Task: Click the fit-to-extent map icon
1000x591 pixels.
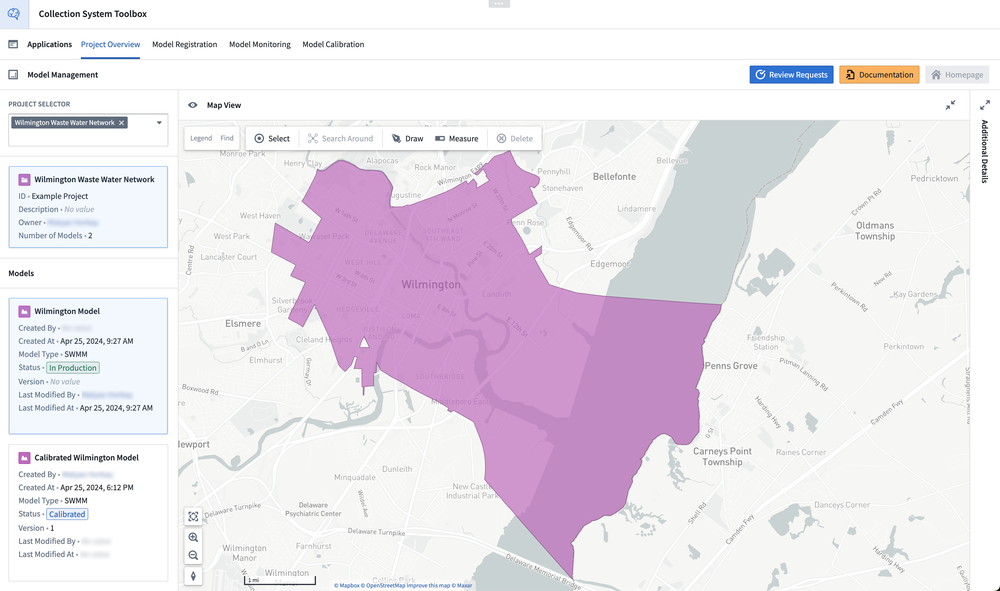Action: point(193,517)
